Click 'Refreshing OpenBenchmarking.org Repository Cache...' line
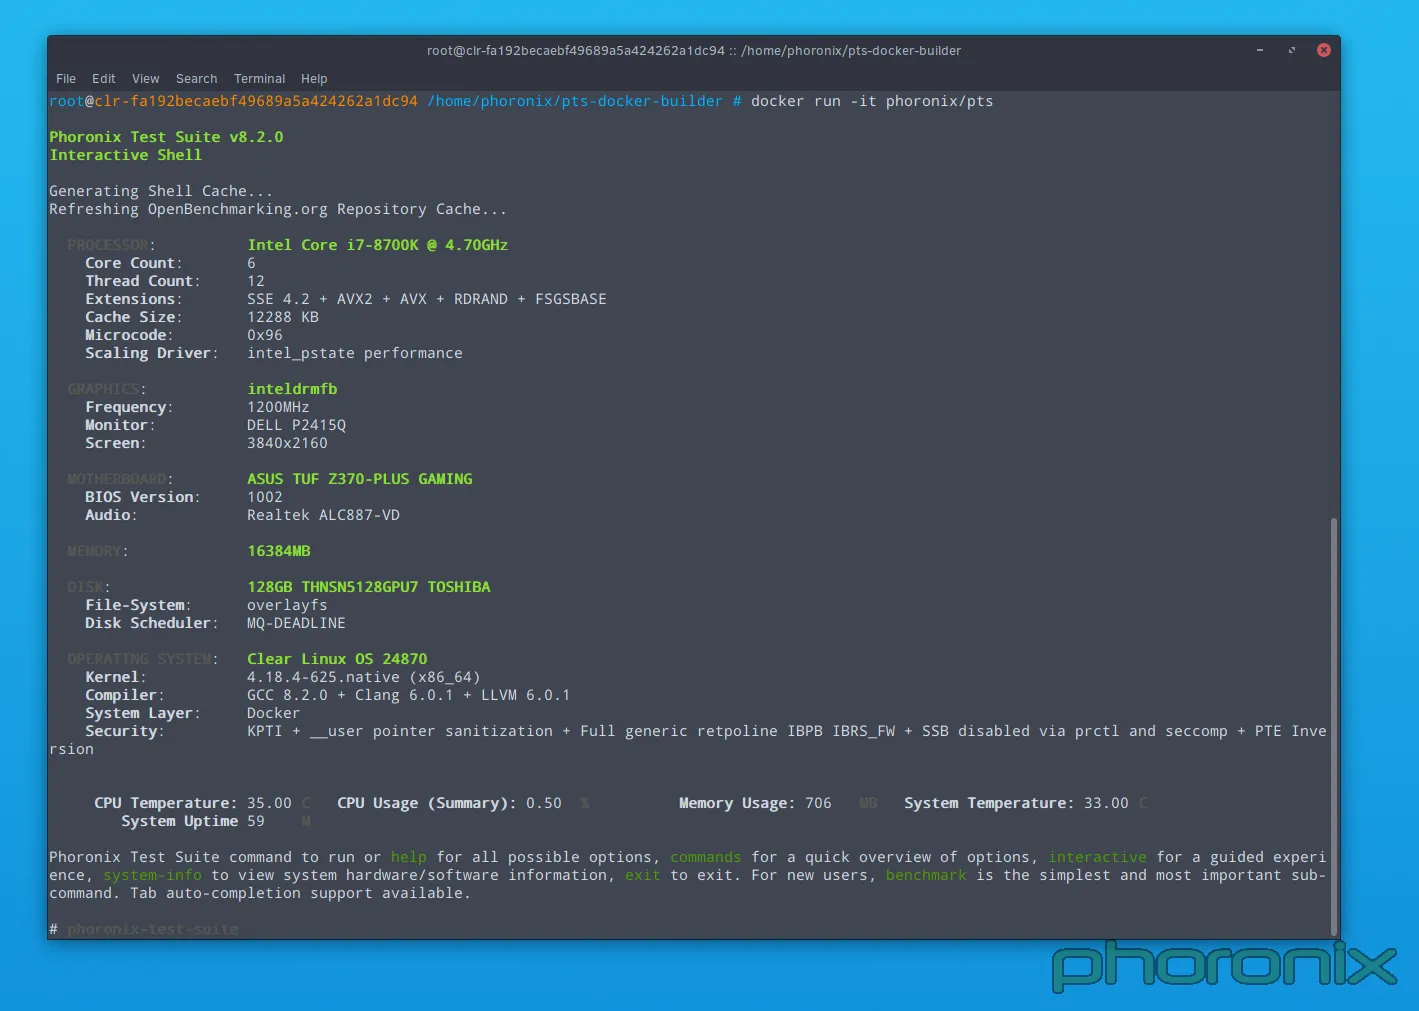 [x=278, y=209]
